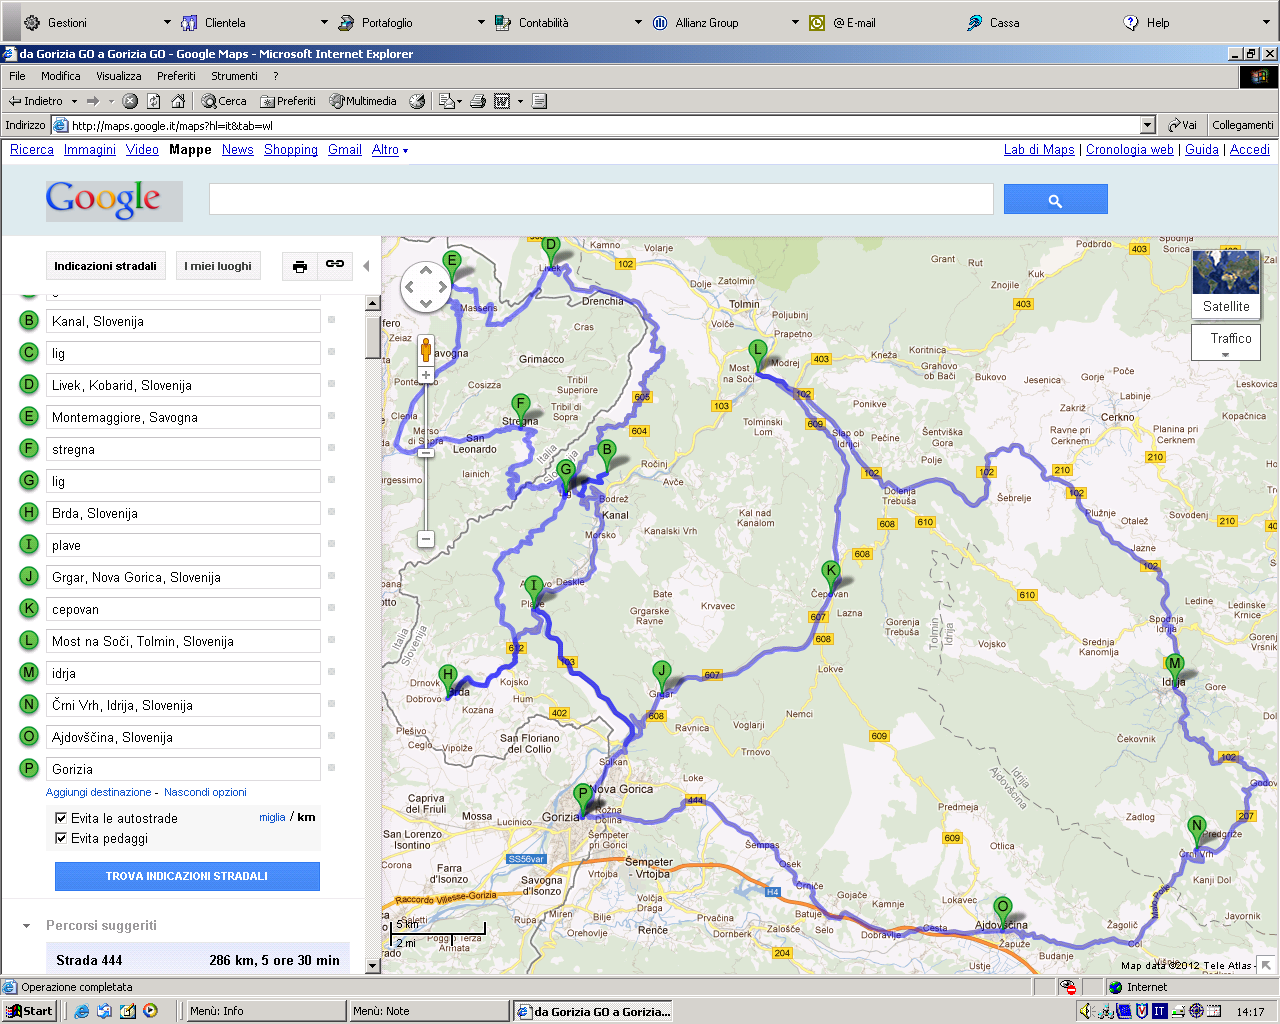Viewport: 1280px width, 1024px height.
Task: Click the Traffico map button
Action: point(1226,342)
